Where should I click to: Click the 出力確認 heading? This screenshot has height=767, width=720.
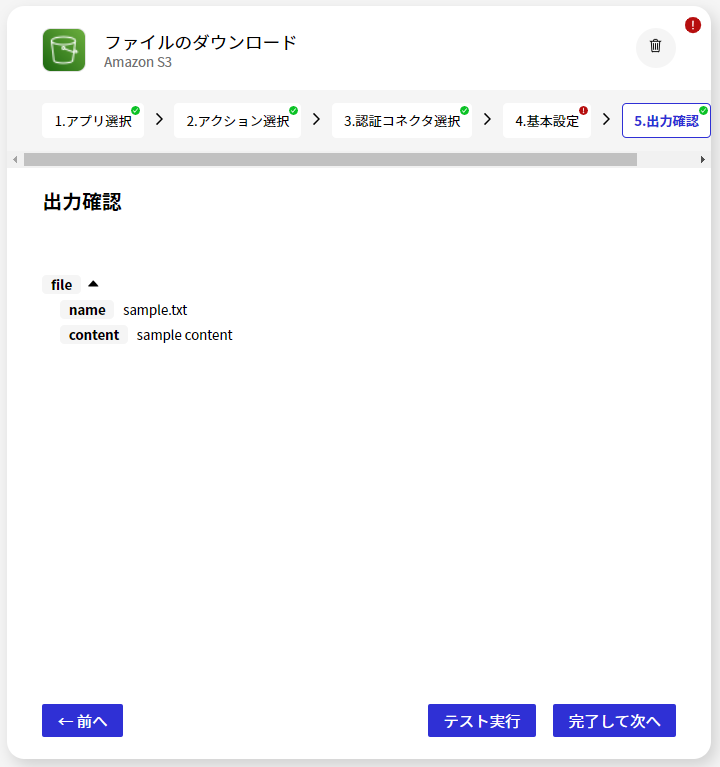(x=82, y=202)
